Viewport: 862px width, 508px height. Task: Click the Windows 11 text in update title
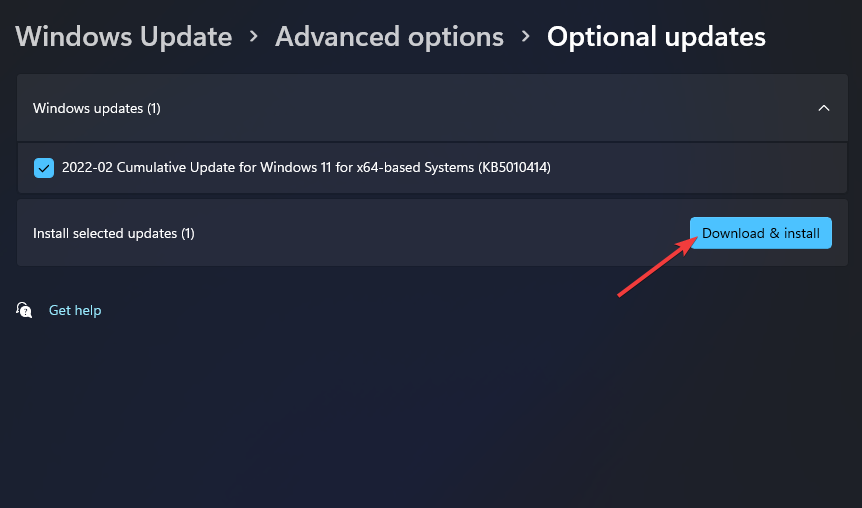(298, 168)
